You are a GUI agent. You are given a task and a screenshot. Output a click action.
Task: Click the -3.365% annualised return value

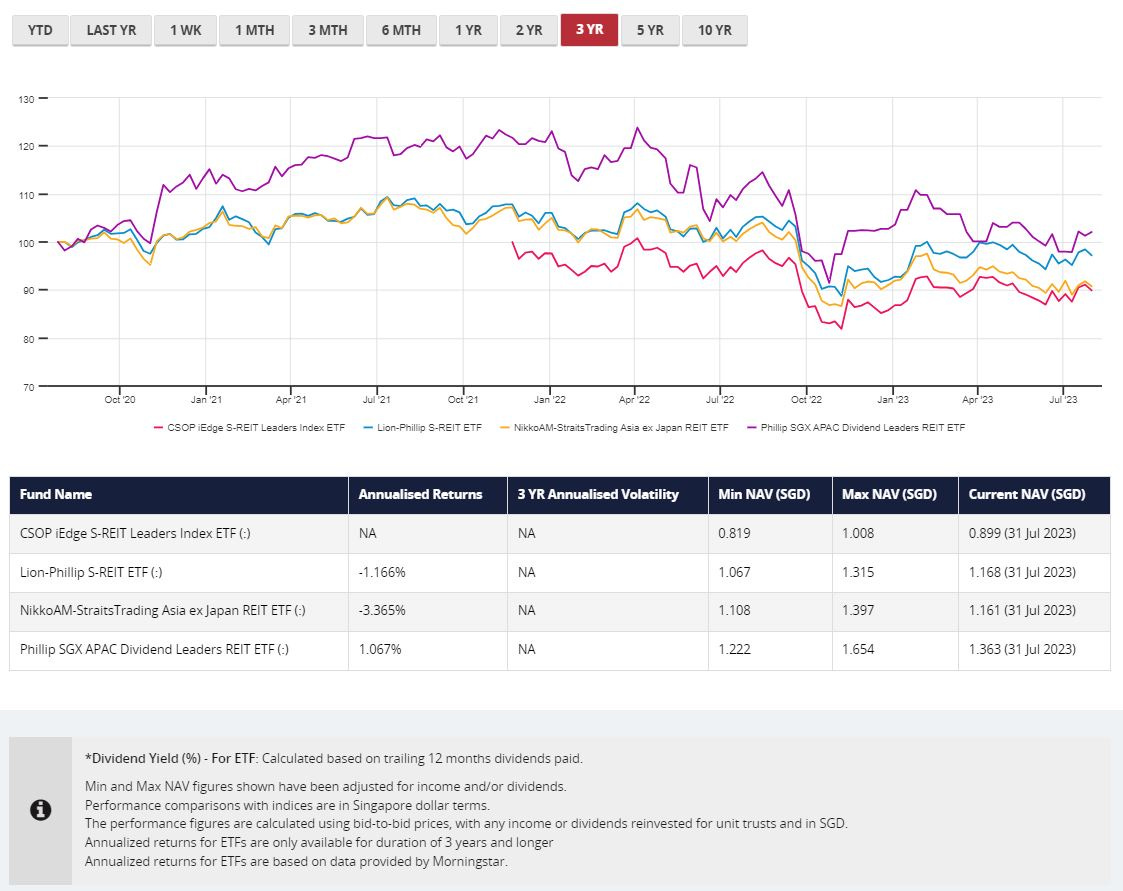point(382,610)
